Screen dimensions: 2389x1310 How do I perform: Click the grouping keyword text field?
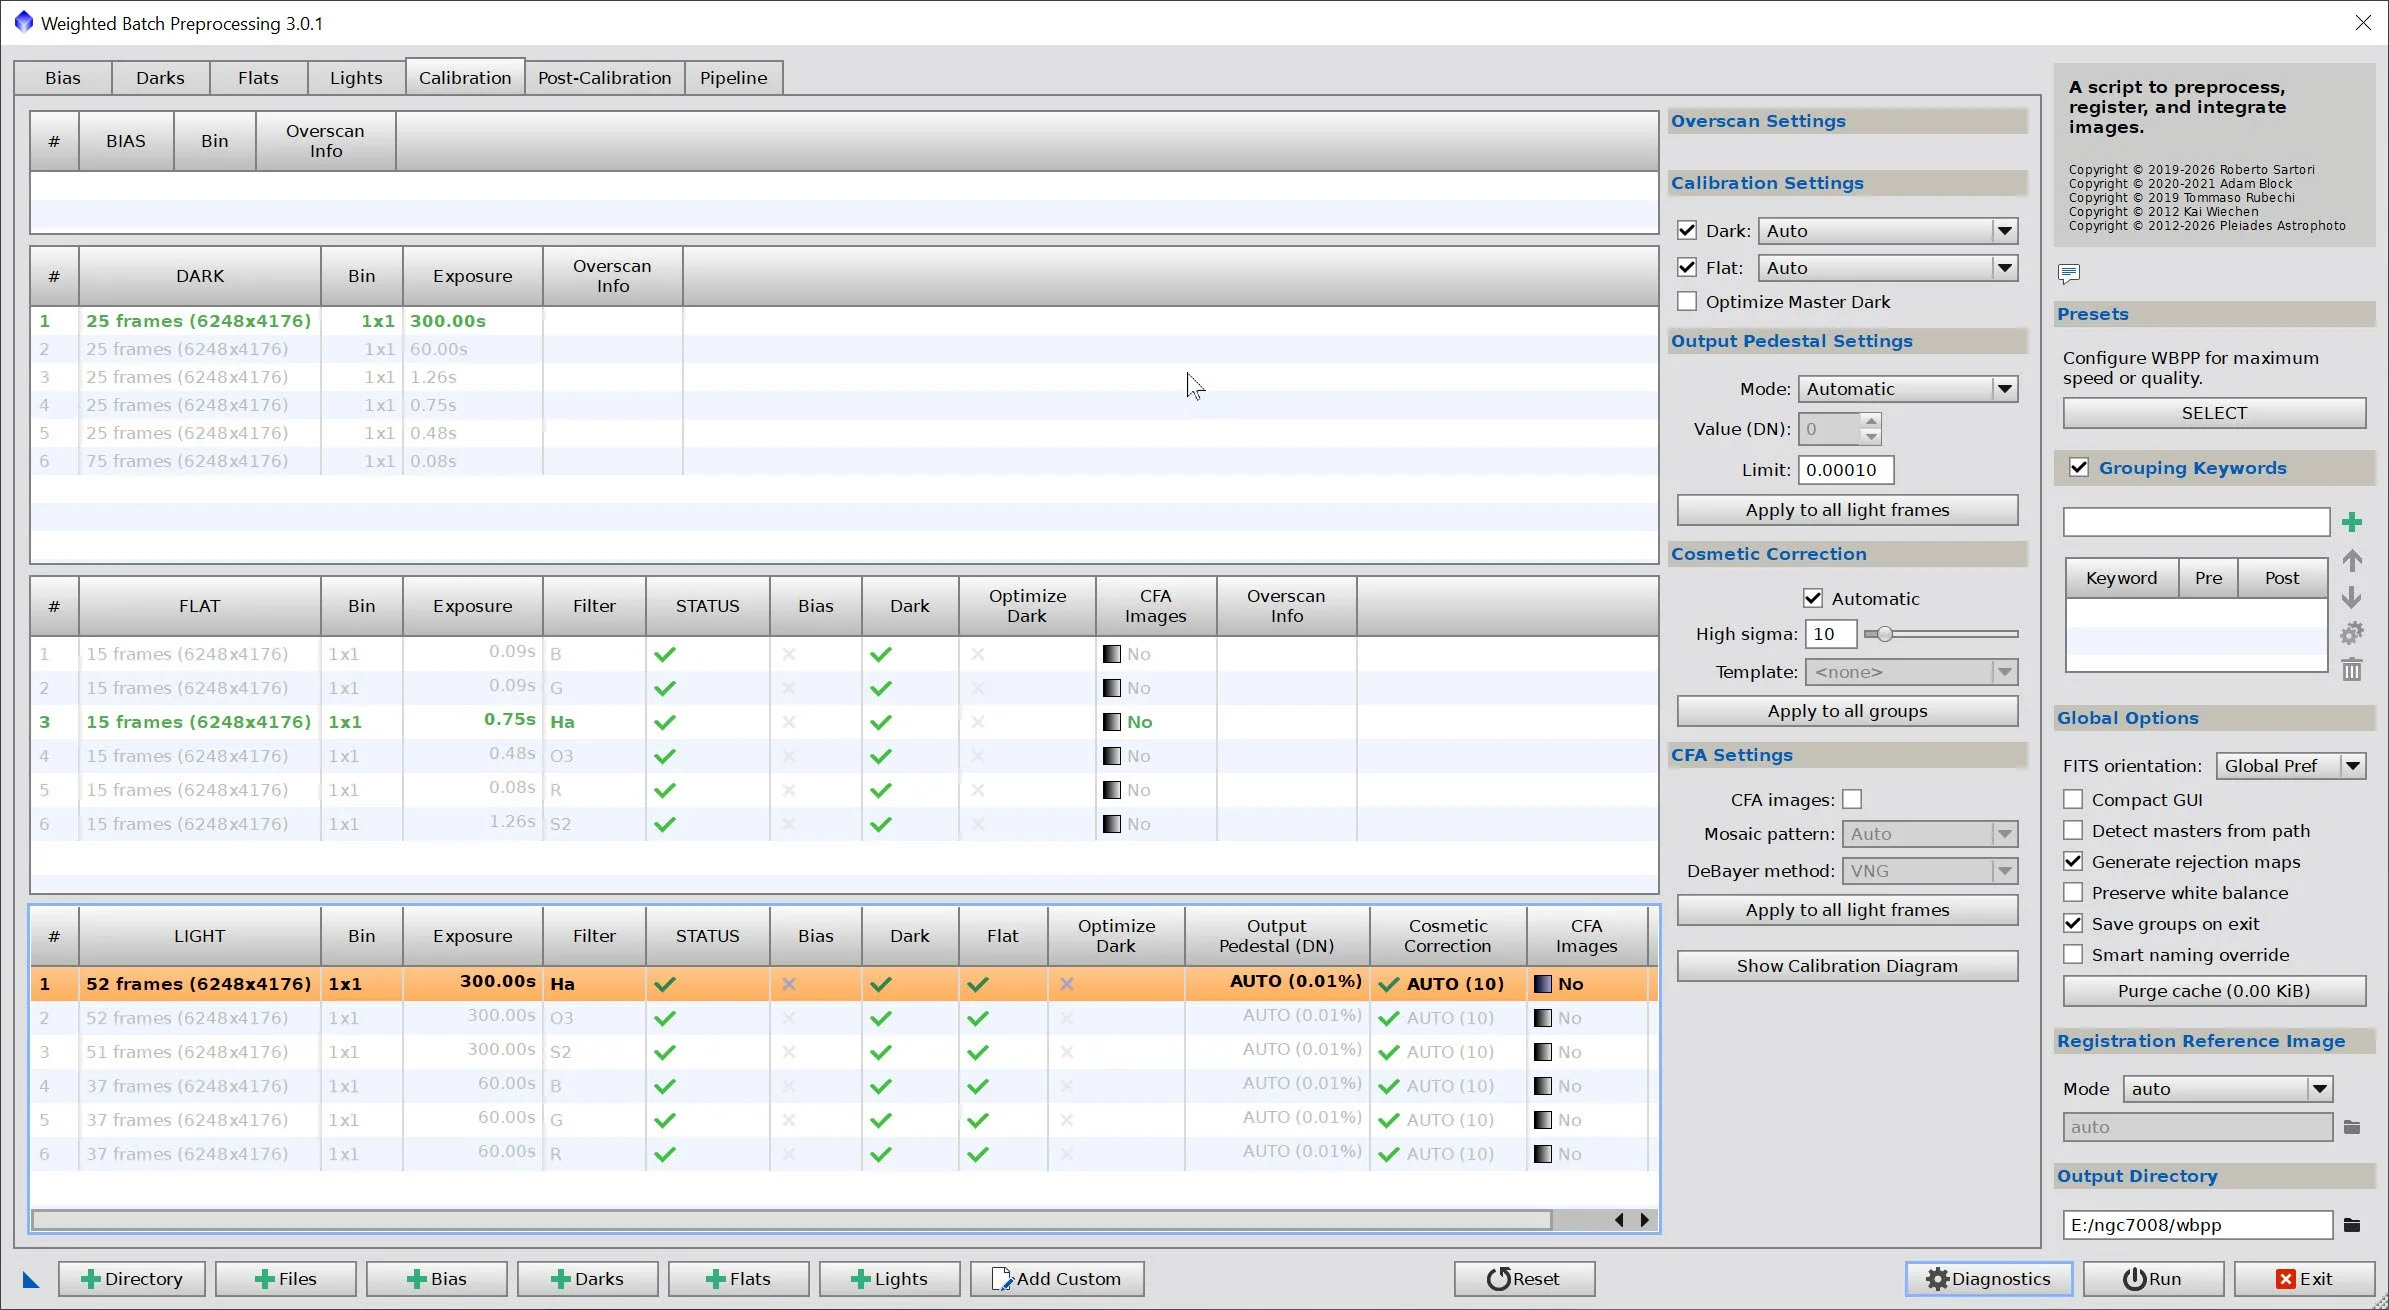(x=2196, y=522)
